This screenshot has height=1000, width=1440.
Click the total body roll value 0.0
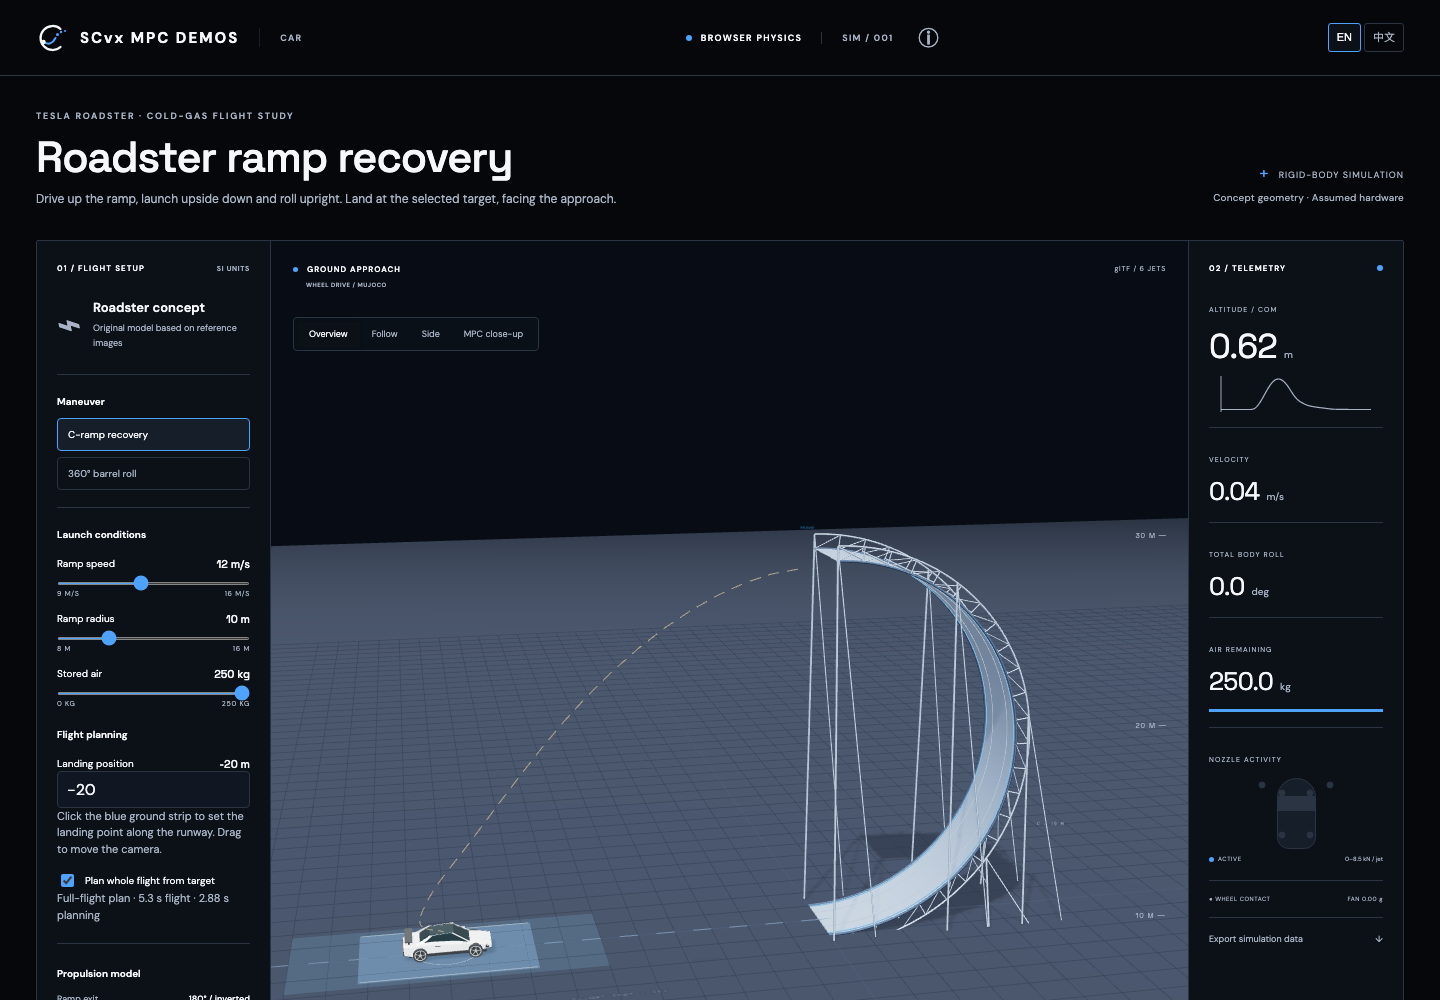click(1227, 586)
